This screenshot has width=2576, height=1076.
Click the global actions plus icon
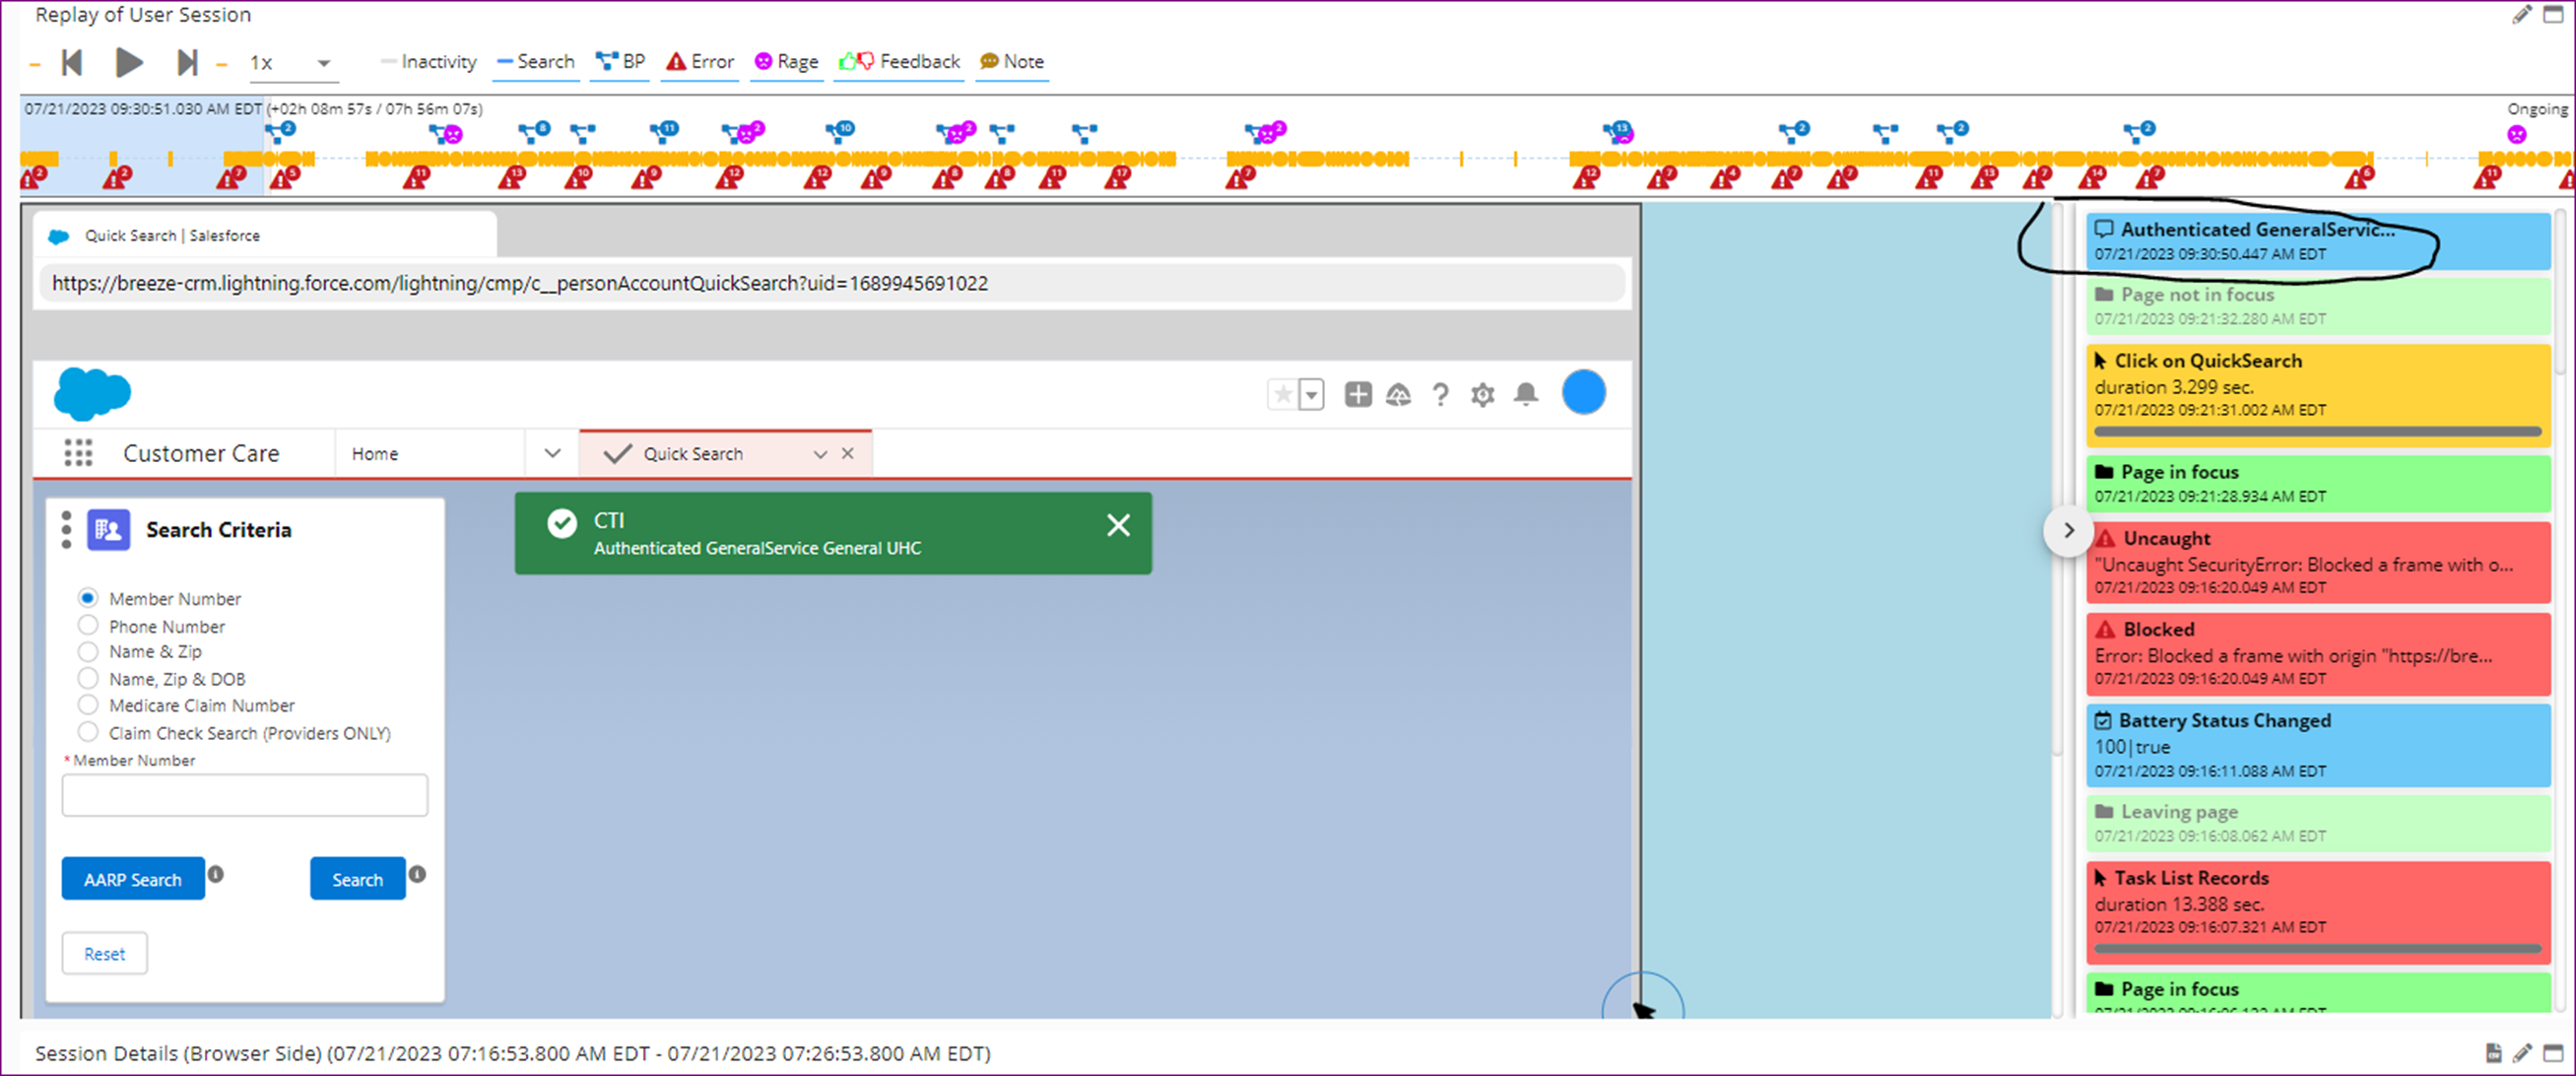[1357, 394]
